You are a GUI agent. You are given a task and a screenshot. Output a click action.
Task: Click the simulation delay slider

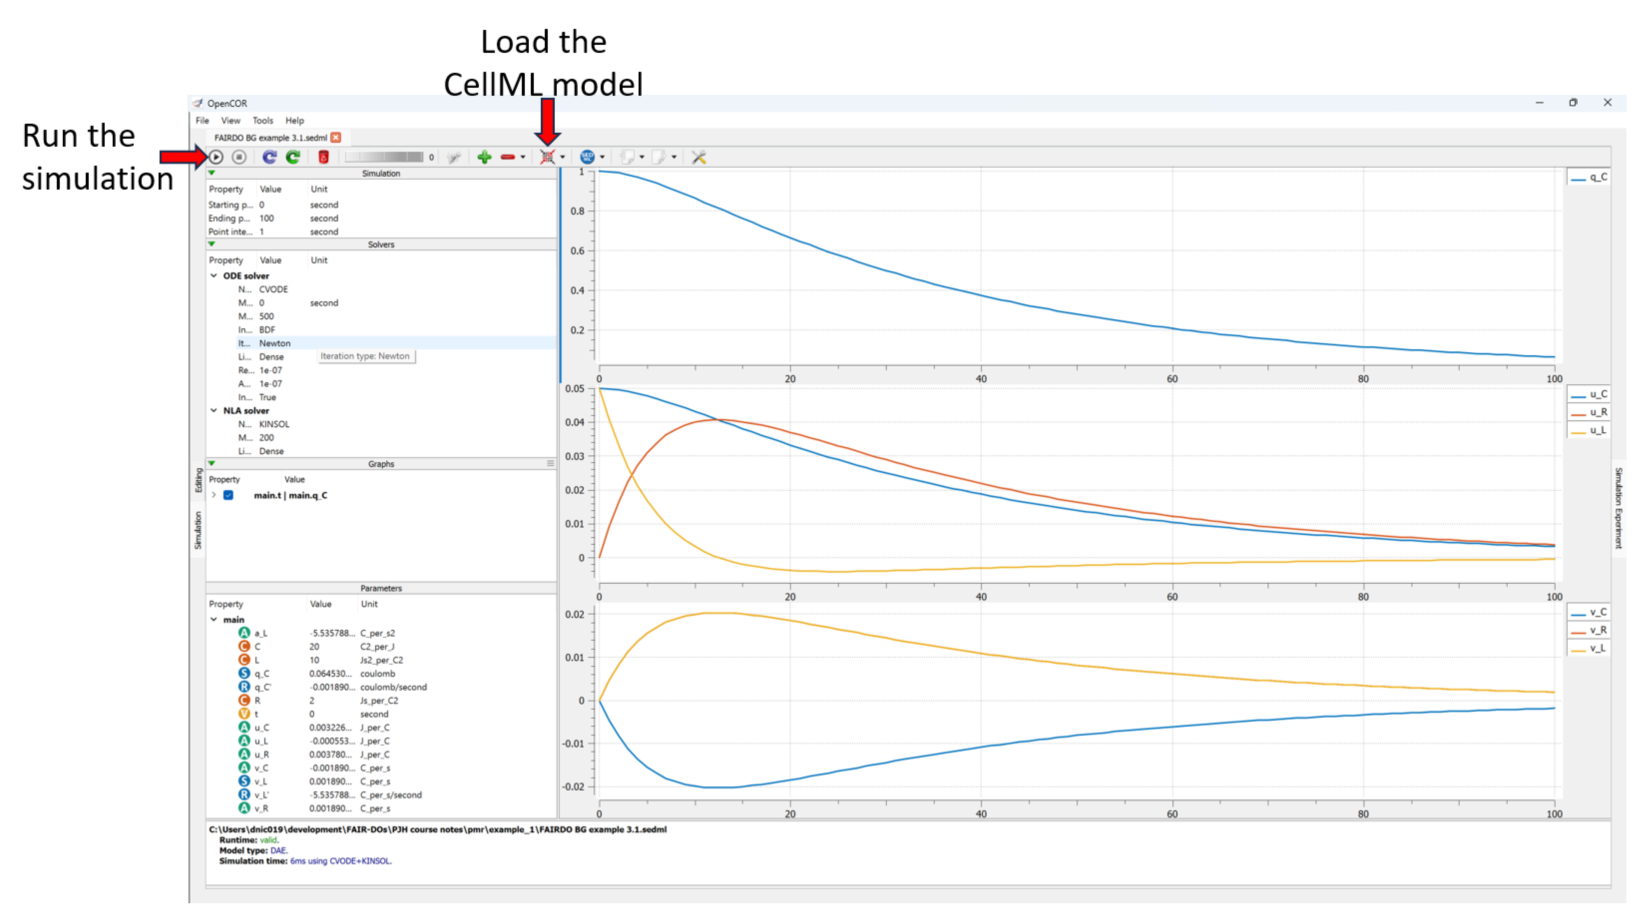[385, 157]
